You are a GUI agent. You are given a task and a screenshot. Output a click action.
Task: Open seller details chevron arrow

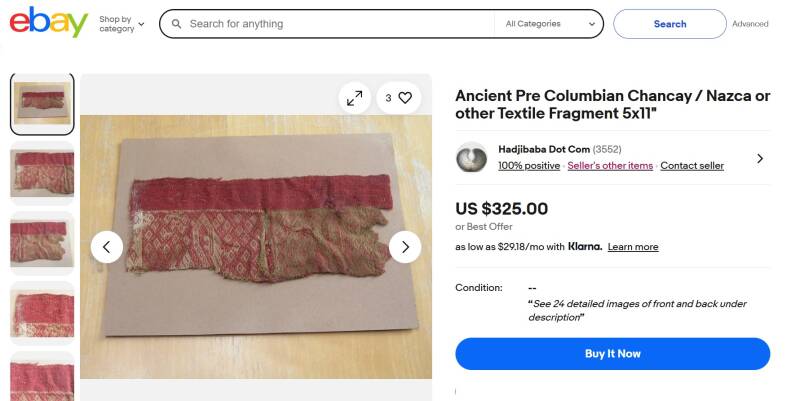point(759,158)
